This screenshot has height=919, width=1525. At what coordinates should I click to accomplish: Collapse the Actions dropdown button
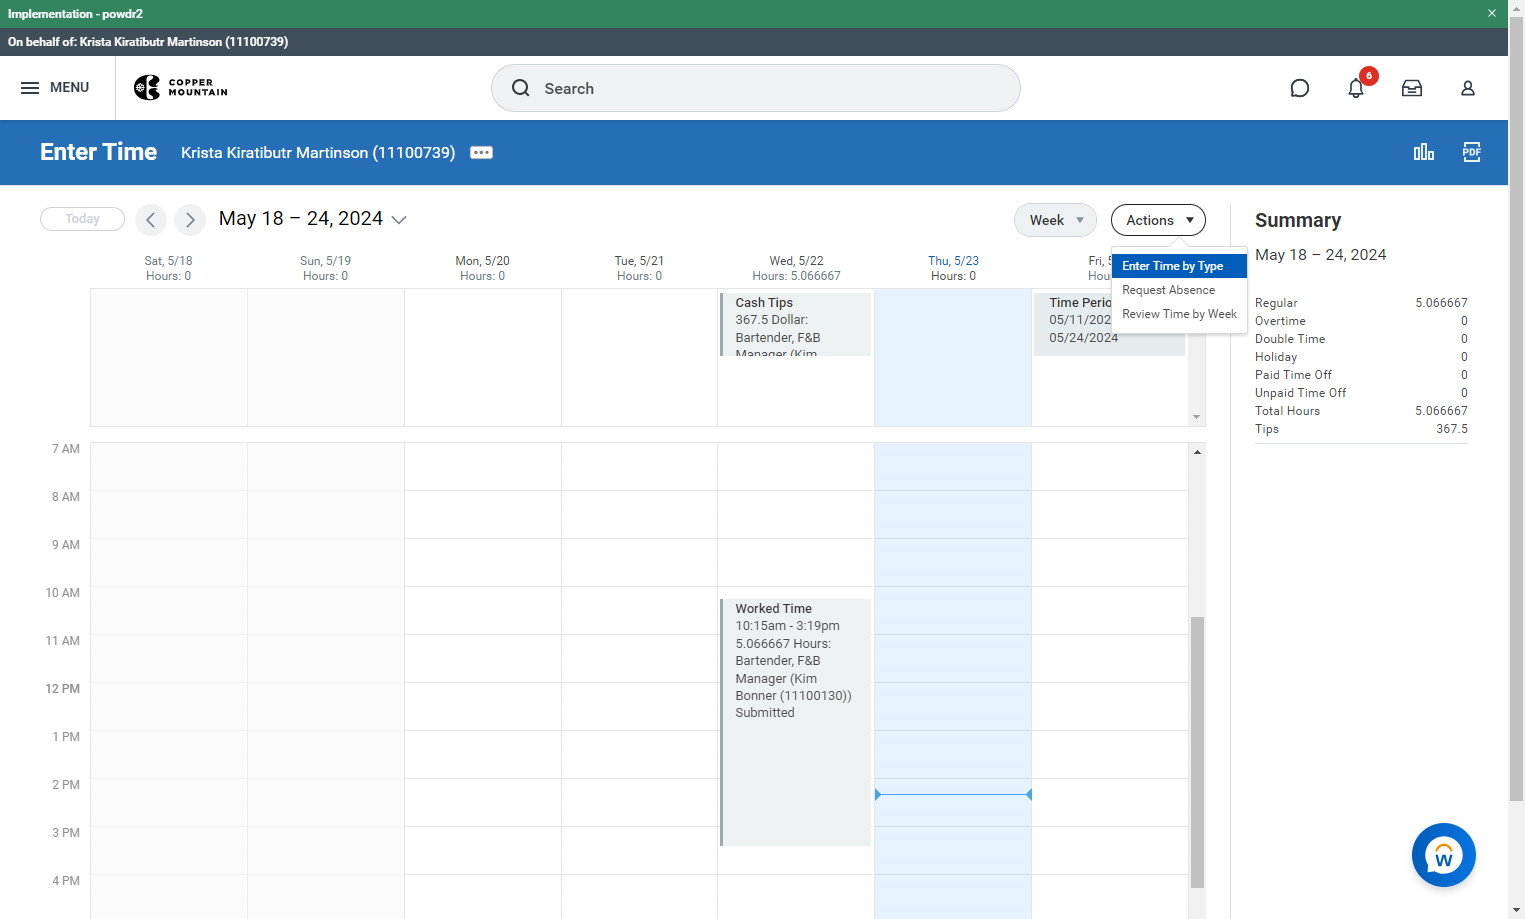pos(1158,220)
